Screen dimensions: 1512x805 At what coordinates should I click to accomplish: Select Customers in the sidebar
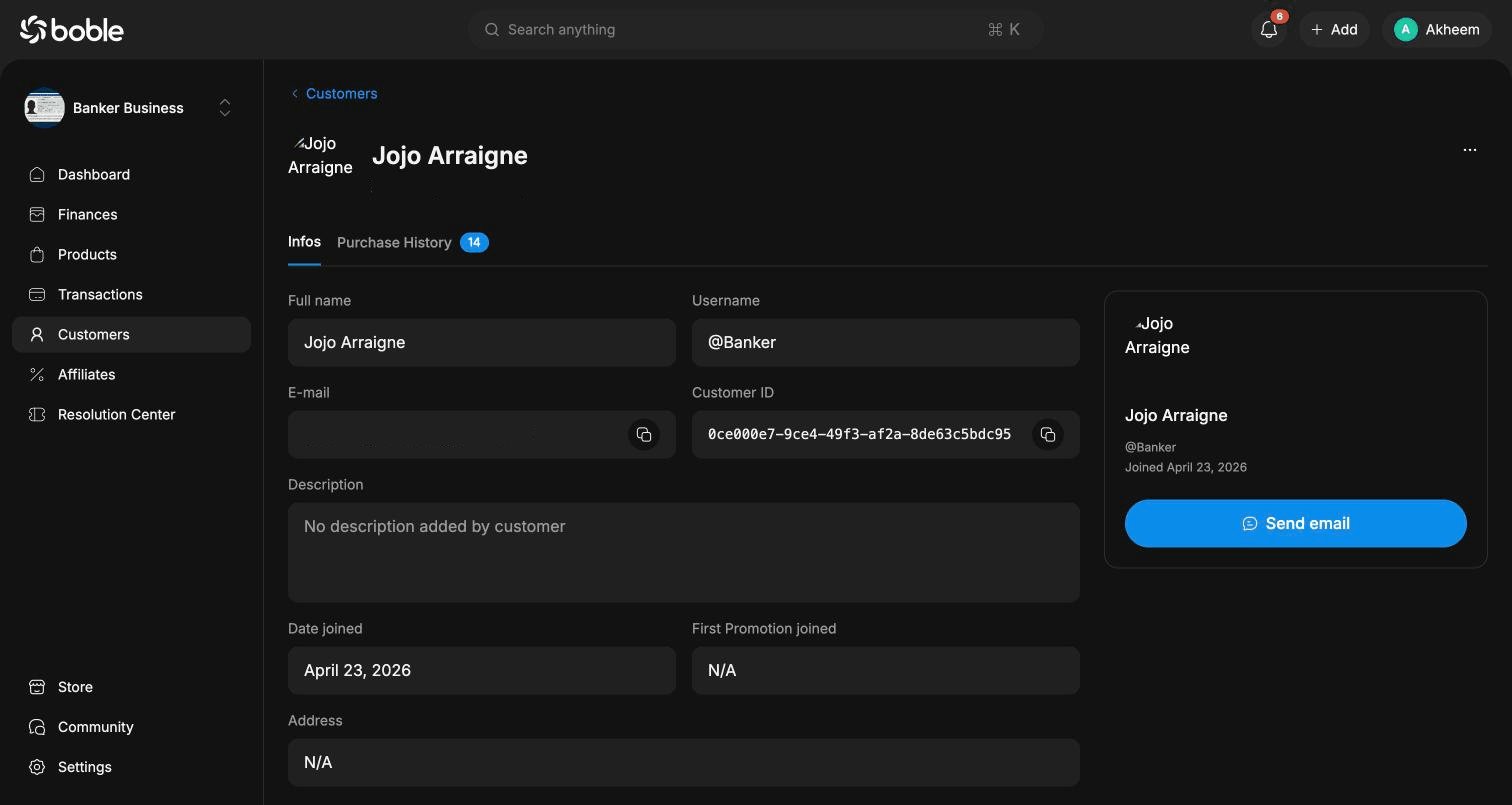(131, 335)
